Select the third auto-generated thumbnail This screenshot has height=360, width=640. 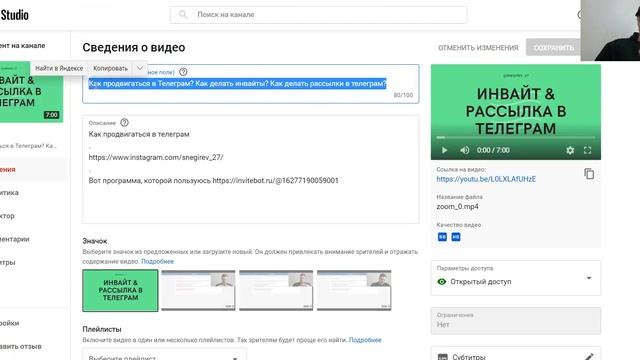(x=276, y=290)
